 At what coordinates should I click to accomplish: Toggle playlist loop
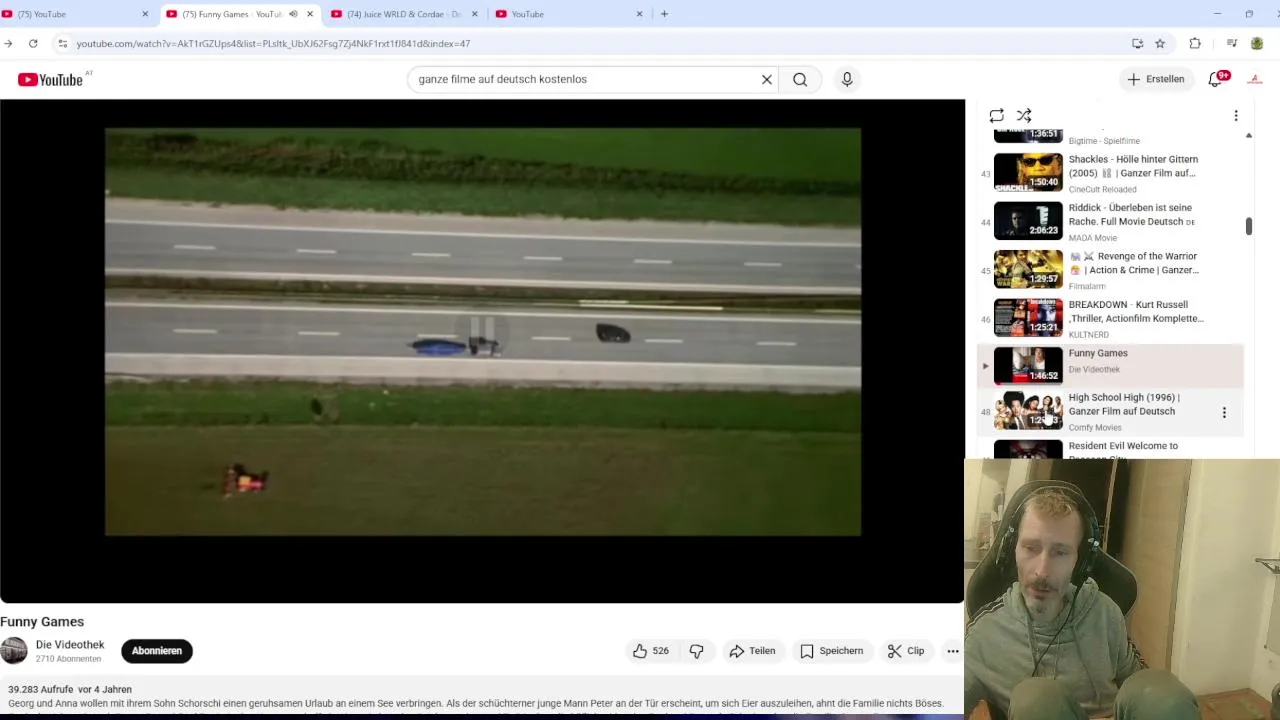click(996, 116)
